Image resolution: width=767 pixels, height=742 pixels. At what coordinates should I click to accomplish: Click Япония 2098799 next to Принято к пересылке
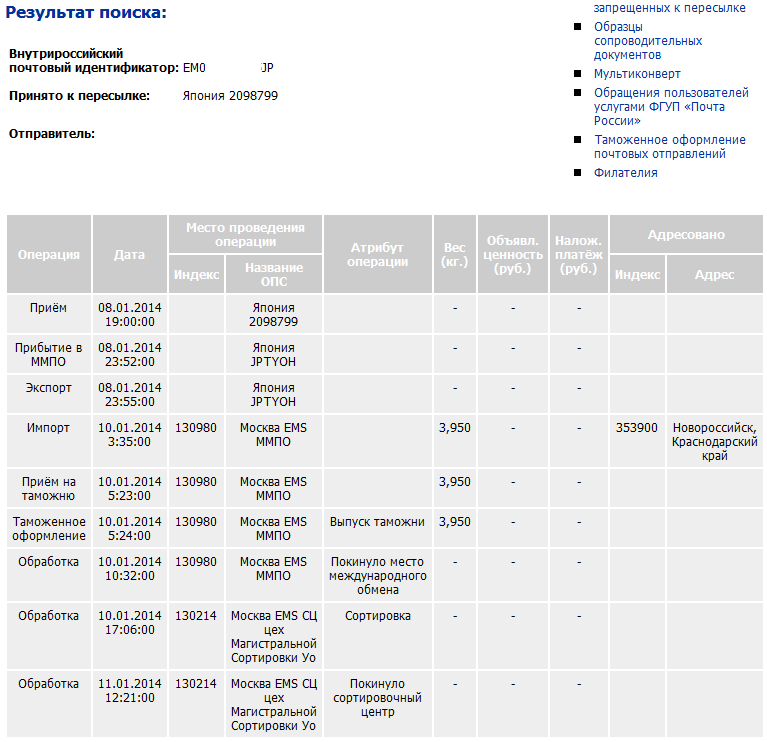coord(230,96)
